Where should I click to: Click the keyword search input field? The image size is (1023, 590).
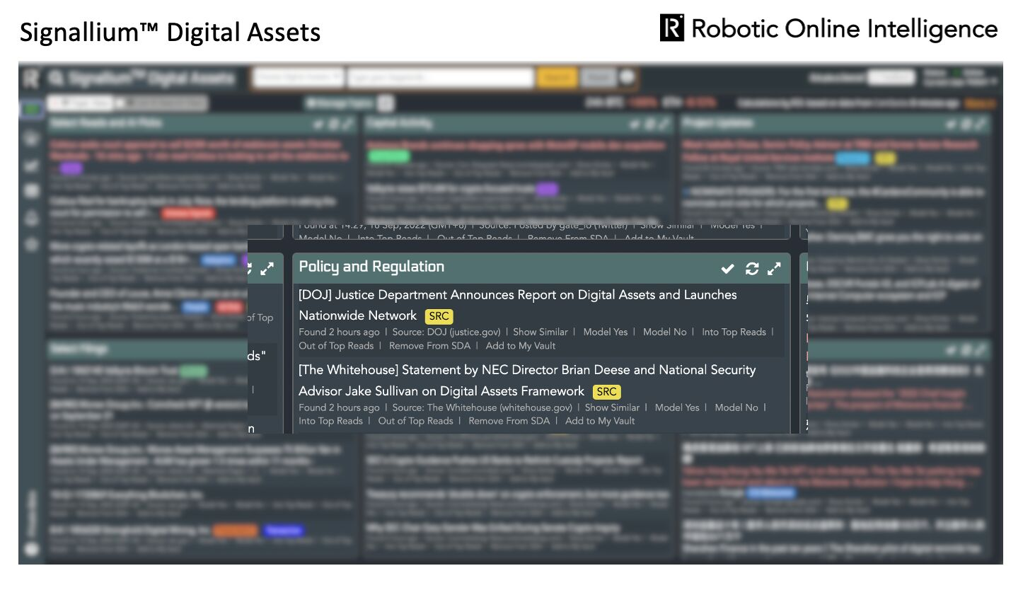click(440, 78)
